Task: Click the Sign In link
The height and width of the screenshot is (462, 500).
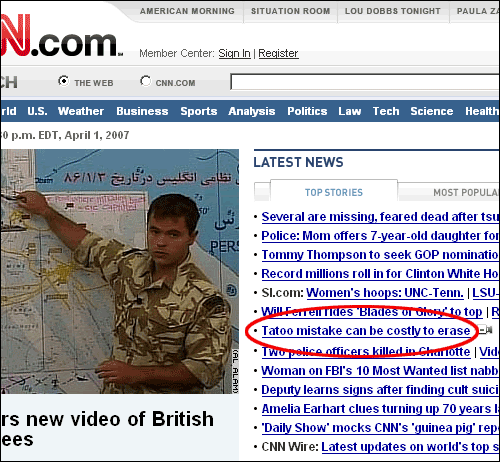Action: 234,53
